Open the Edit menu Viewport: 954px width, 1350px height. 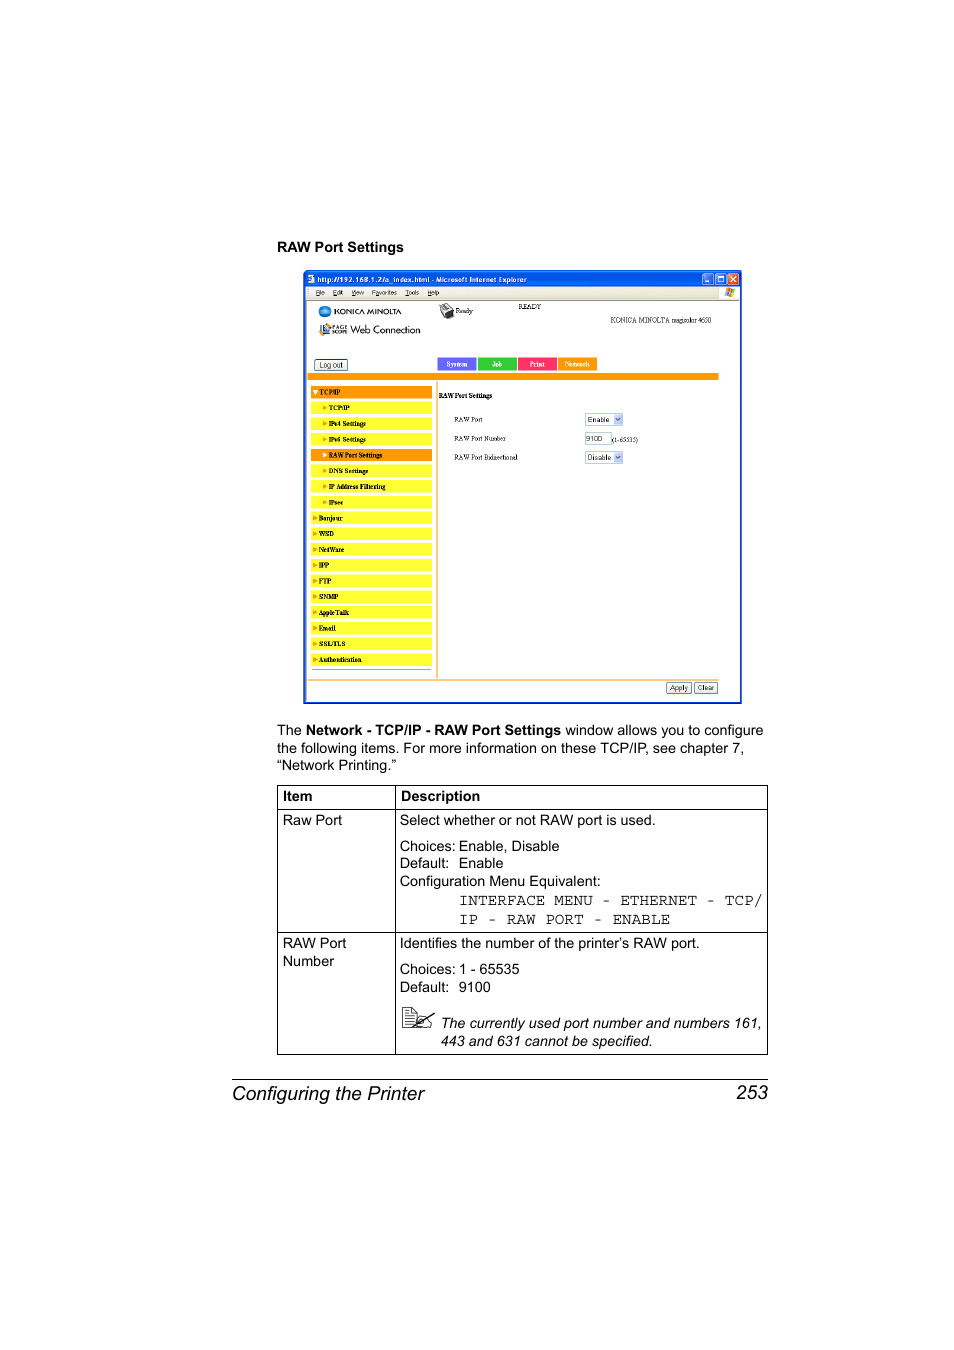338,293
